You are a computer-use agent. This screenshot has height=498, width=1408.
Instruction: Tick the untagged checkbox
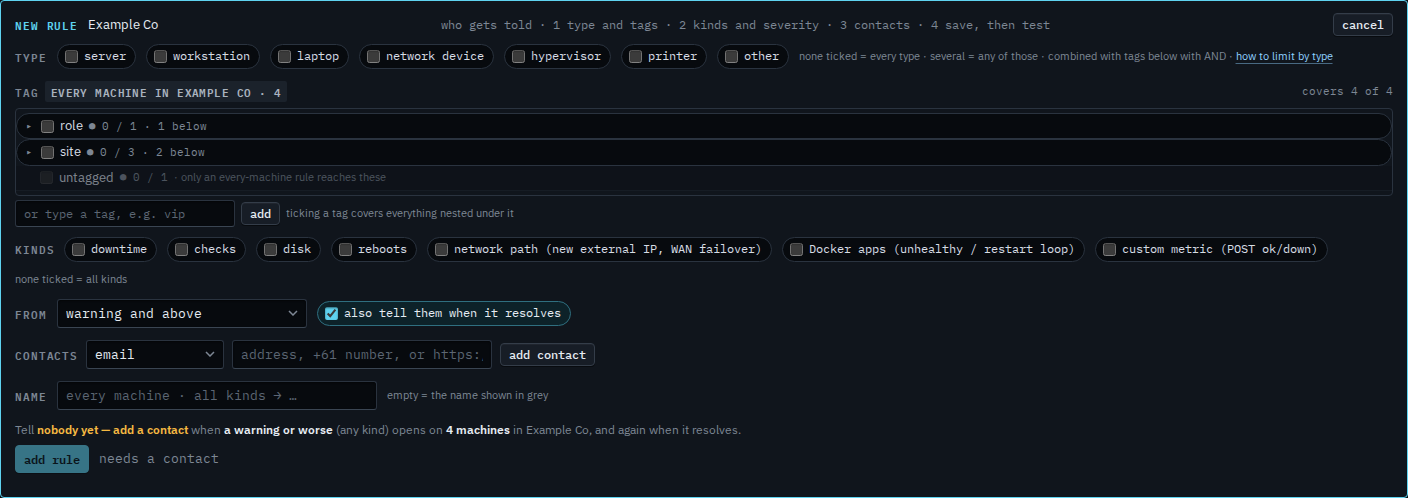click(47, 177)
